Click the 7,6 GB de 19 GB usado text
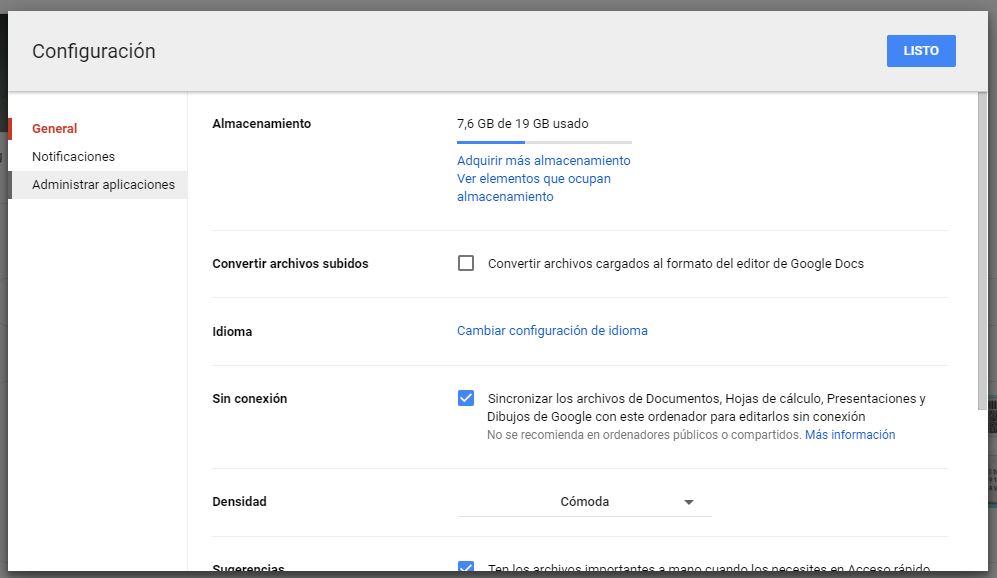Image resolution: width=997 pixels, height=578 pixels. coord(523,123)
